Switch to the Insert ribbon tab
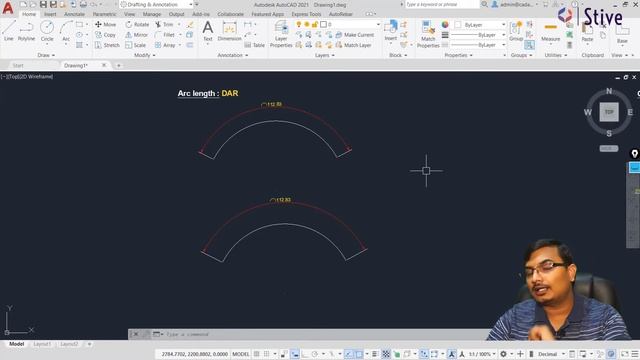 pos(50,14)
